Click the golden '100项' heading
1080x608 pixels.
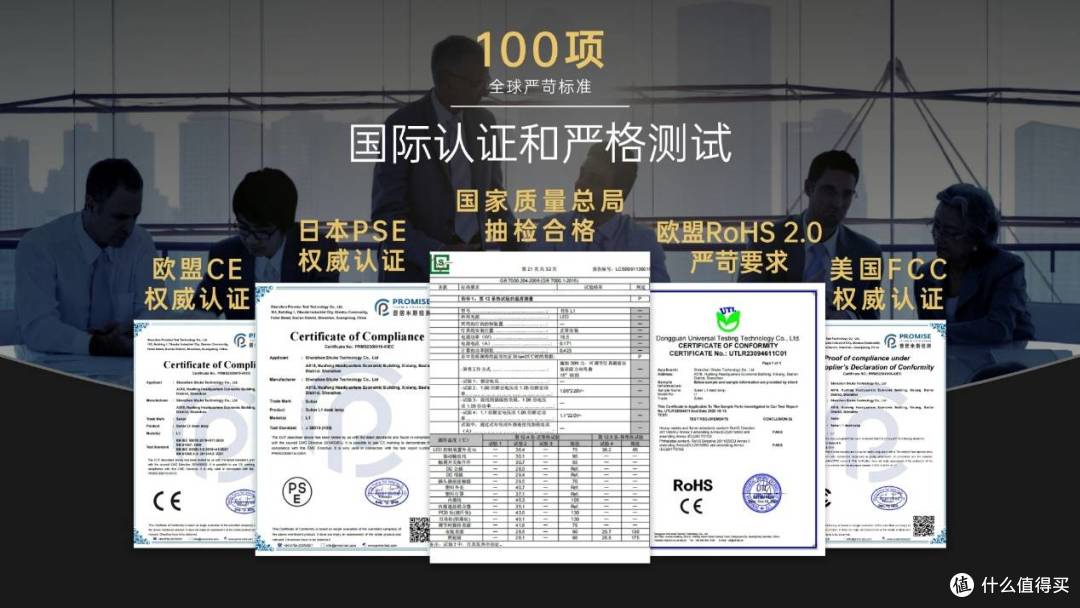[541, 49]
